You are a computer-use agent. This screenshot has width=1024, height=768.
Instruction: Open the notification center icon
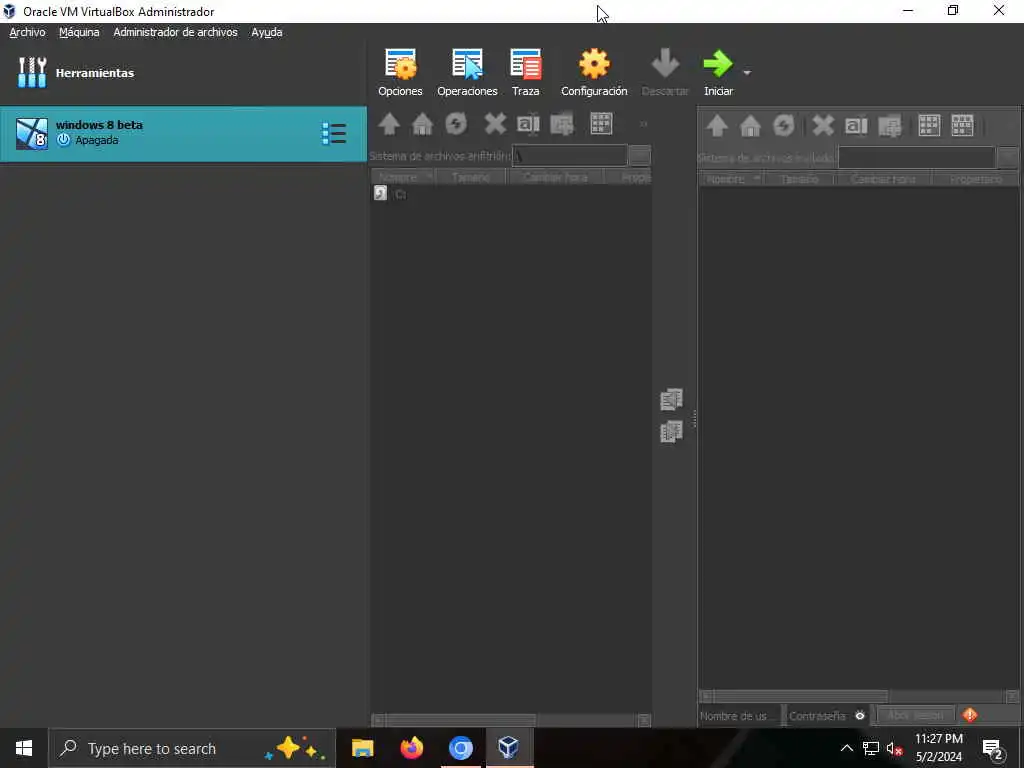tap(993, 748)
